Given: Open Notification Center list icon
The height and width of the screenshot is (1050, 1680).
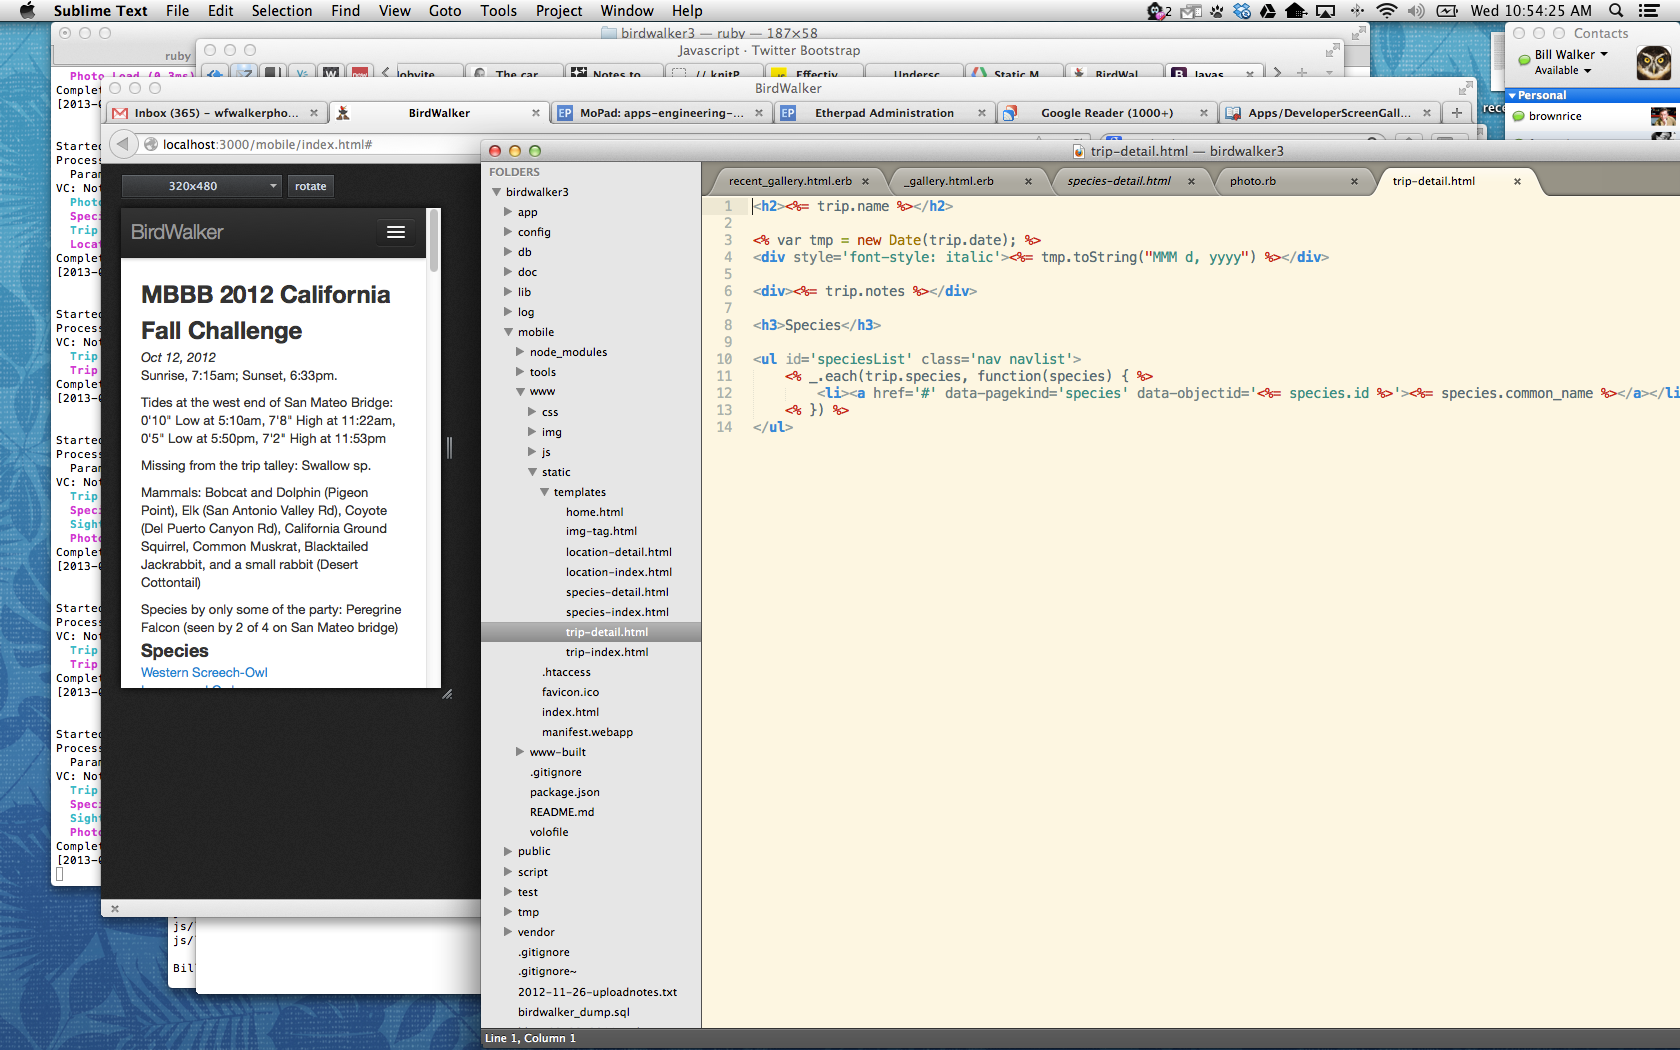Looking at the screenshot, I should click(x=1649, y=11).
